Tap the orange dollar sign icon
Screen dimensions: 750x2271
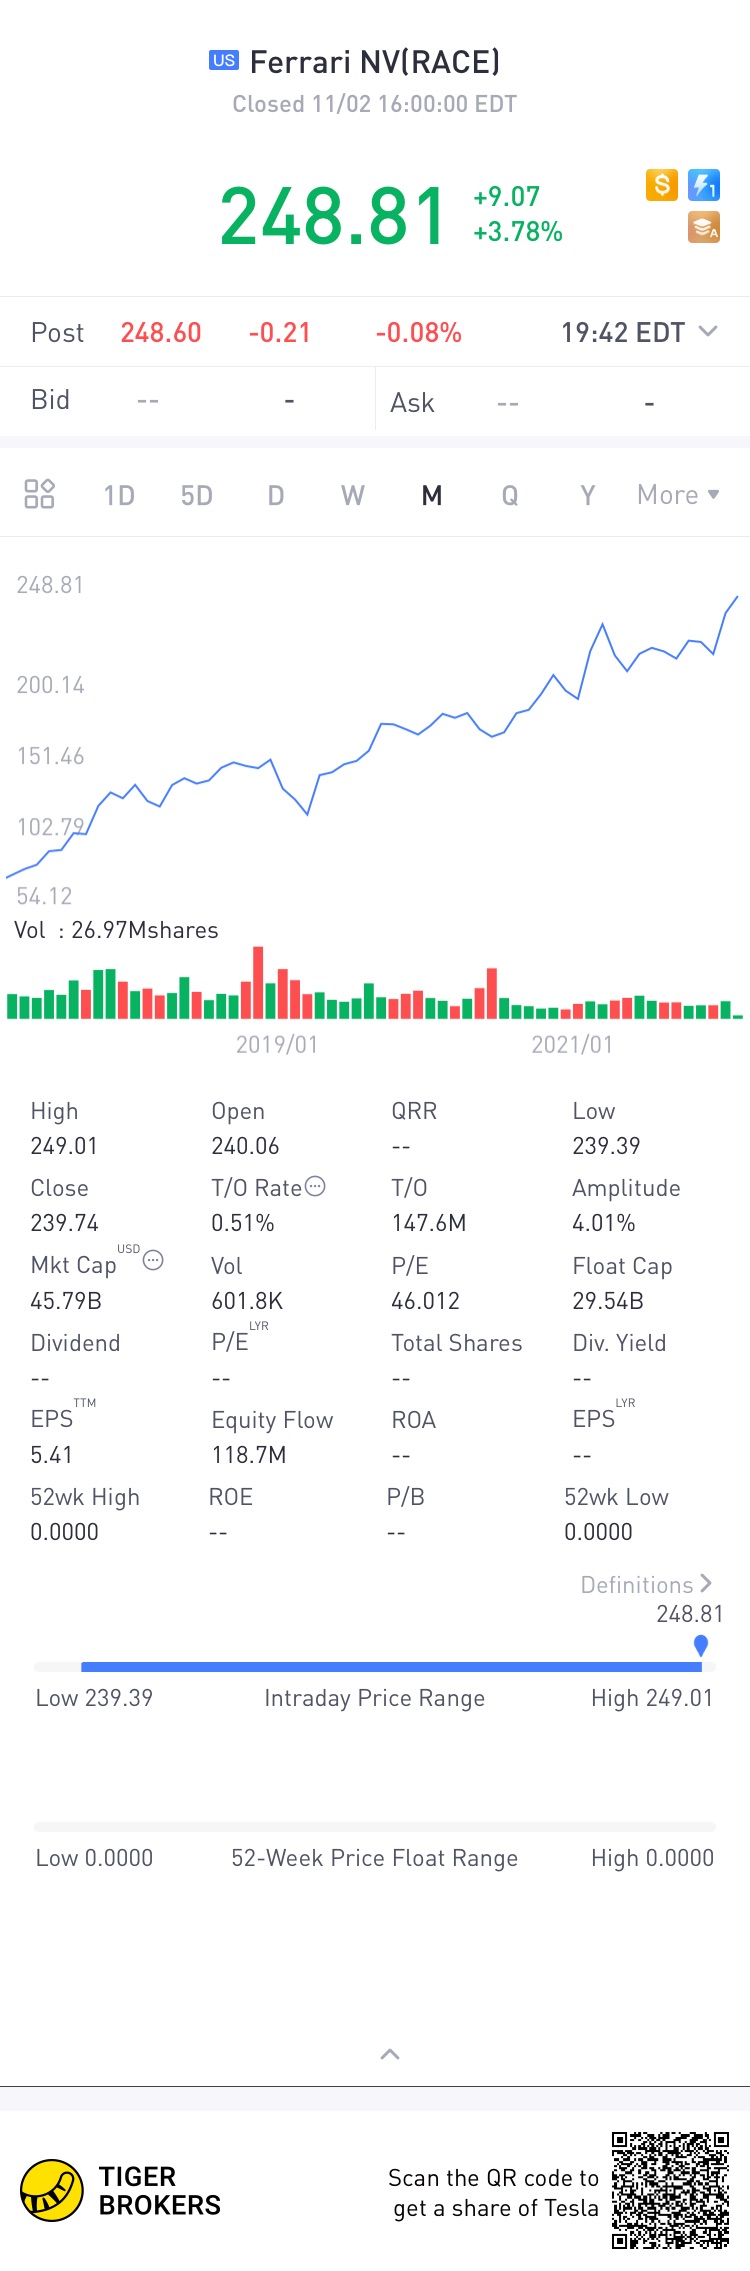pos(661,185)
